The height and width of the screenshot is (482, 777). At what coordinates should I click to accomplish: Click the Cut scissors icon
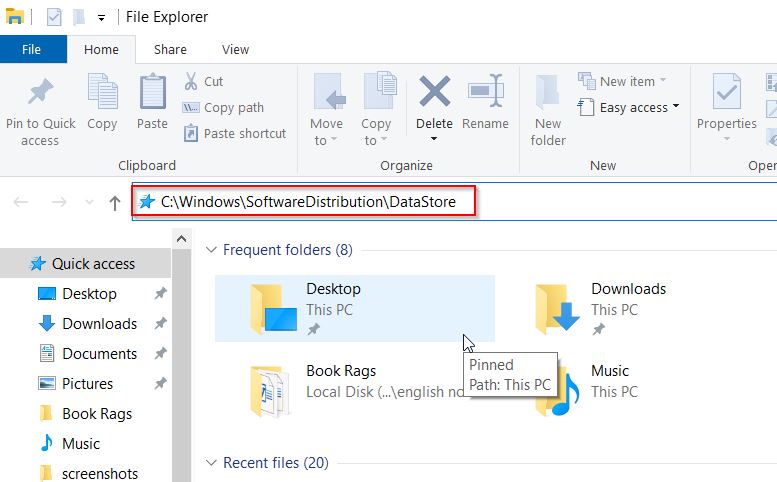point(191,81)
